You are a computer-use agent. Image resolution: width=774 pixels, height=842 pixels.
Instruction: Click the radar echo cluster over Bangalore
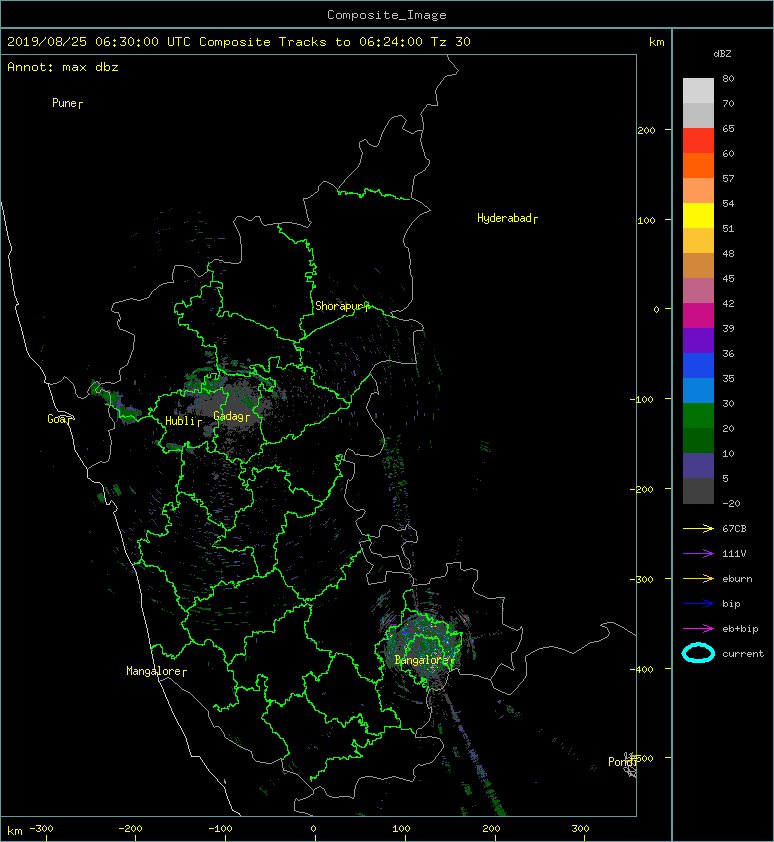(x=424, y=644)
